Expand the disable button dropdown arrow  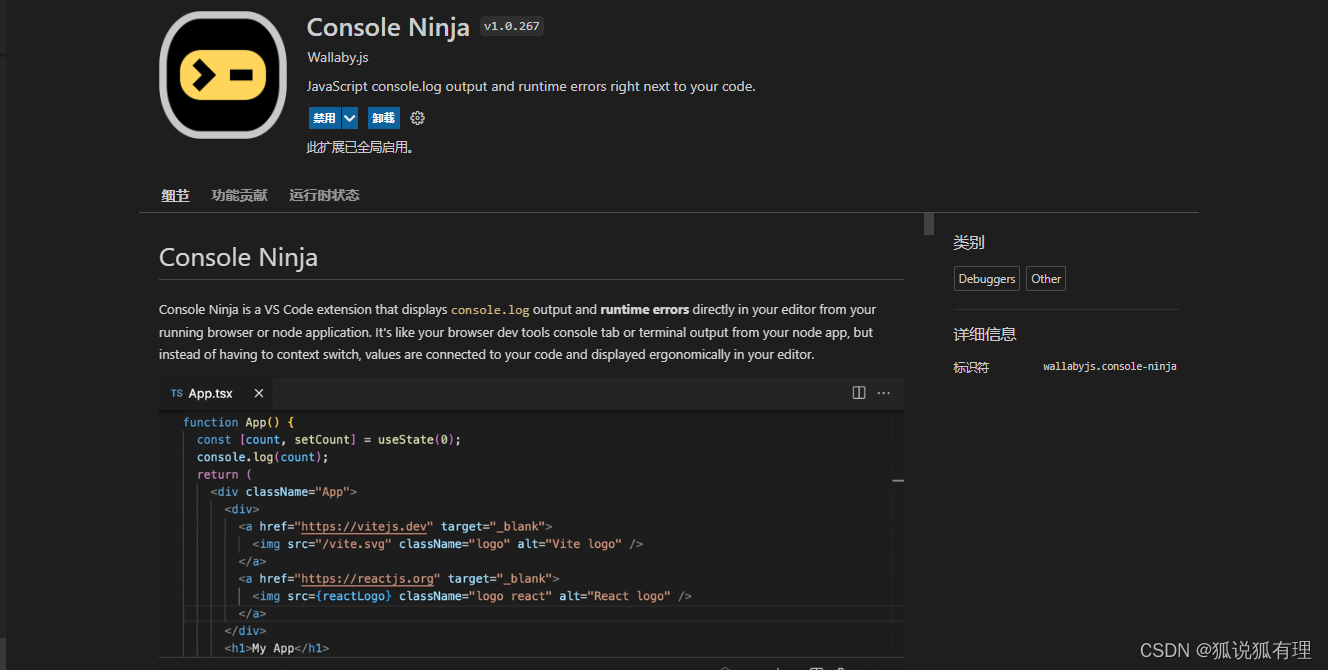349,118
